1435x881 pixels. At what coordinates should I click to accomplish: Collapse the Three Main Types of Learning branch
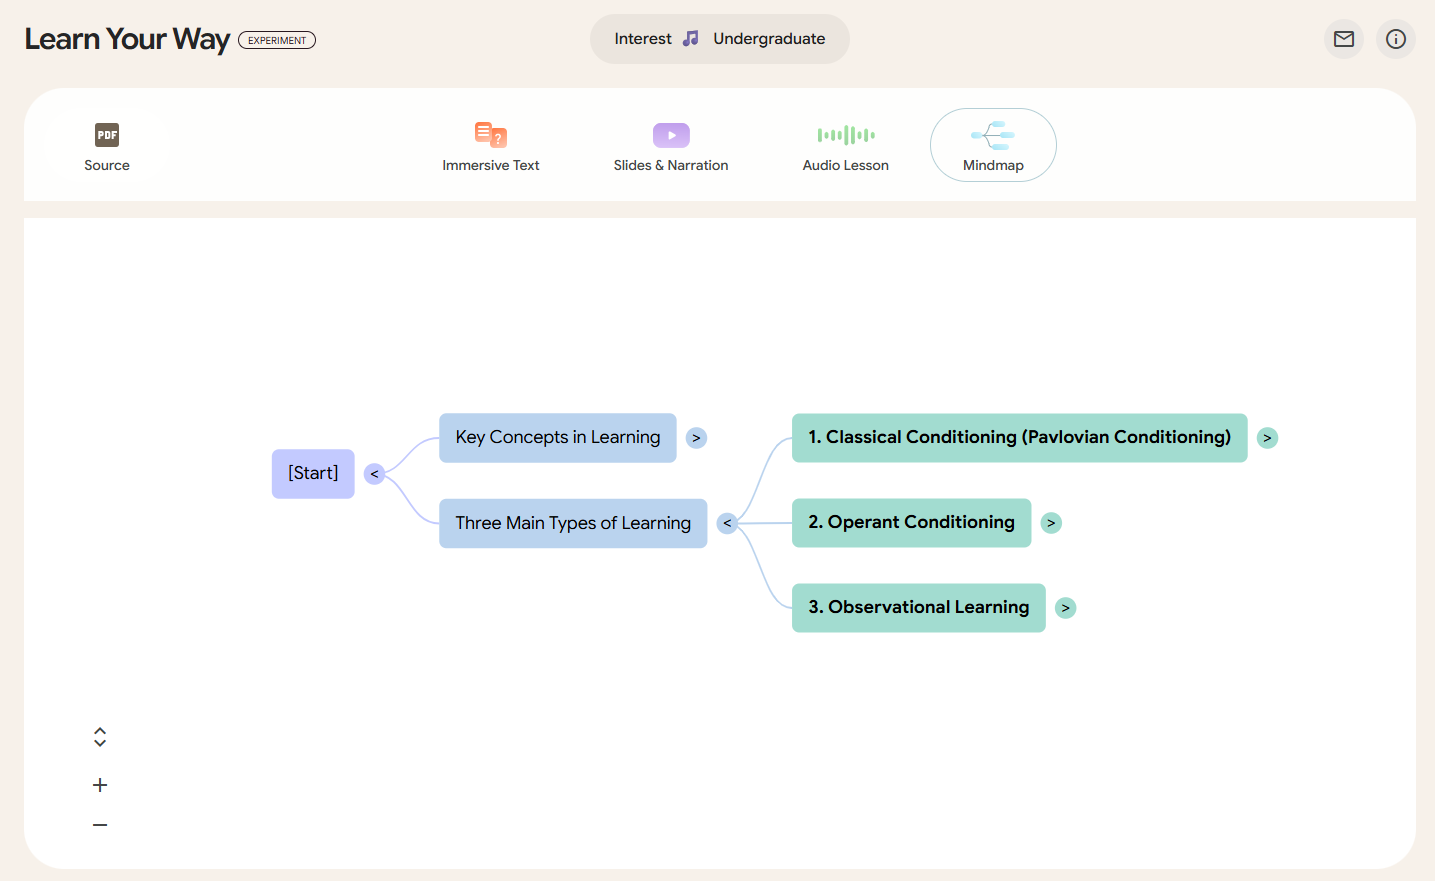point(726,522)
